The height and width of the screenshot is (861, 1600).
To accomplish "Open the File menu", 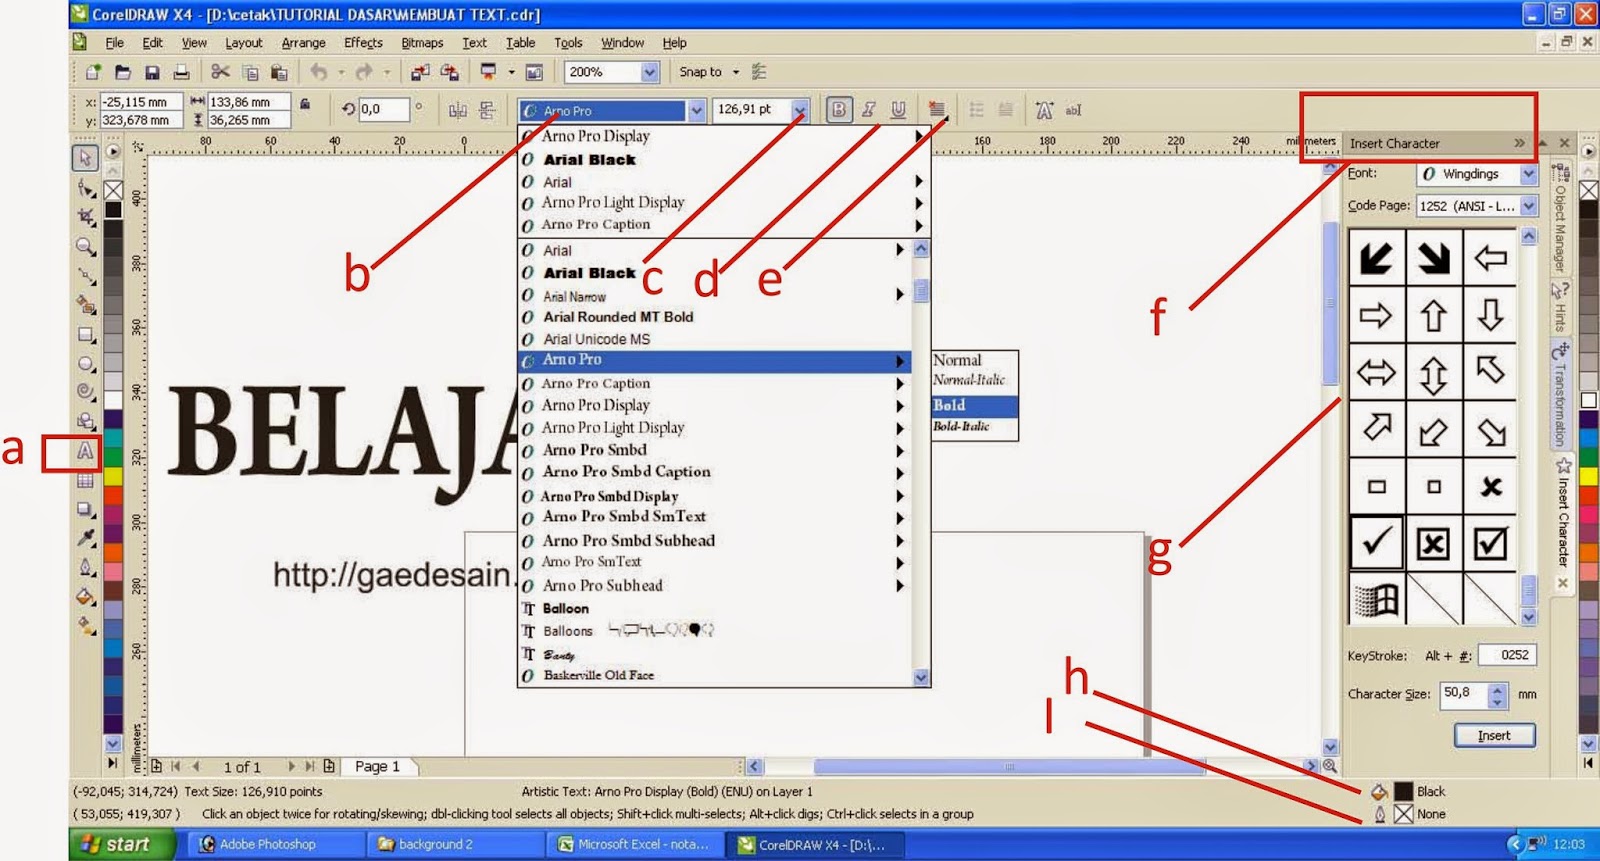I will [x=115, y=43].
